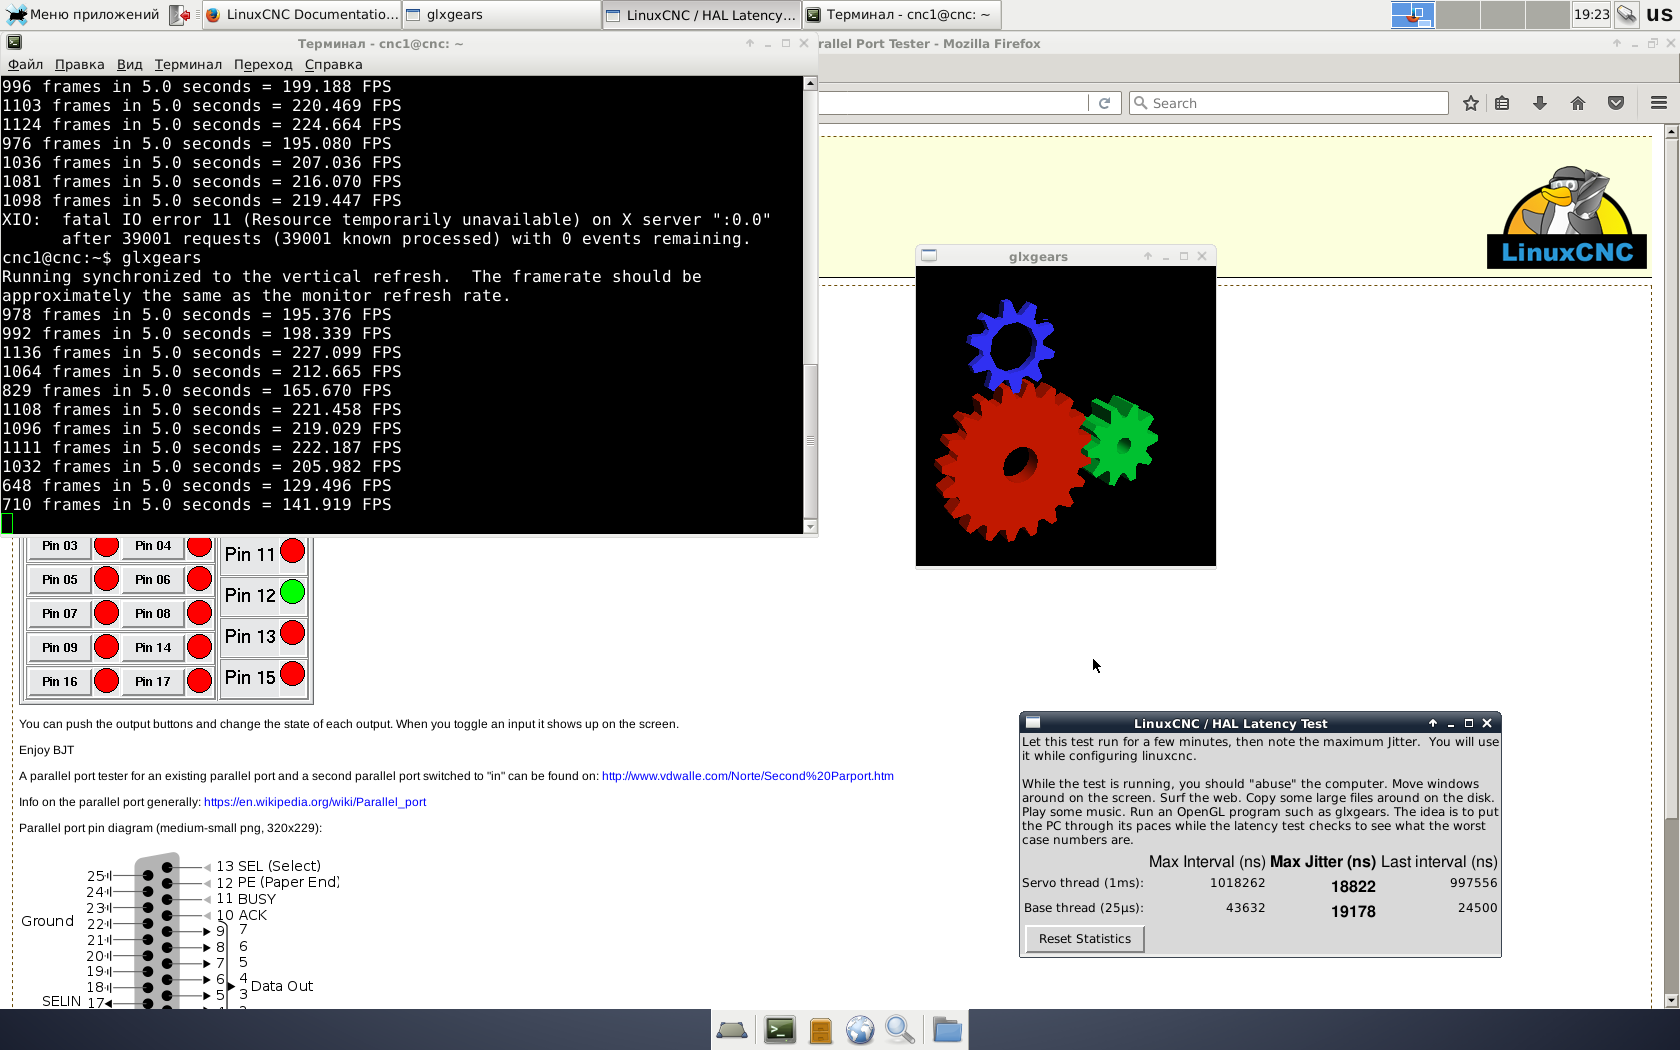Viewport: 1680px width, 1050px height.
Task: Launch web browser globe icon in dock
Action: [x=860, y=1030]
